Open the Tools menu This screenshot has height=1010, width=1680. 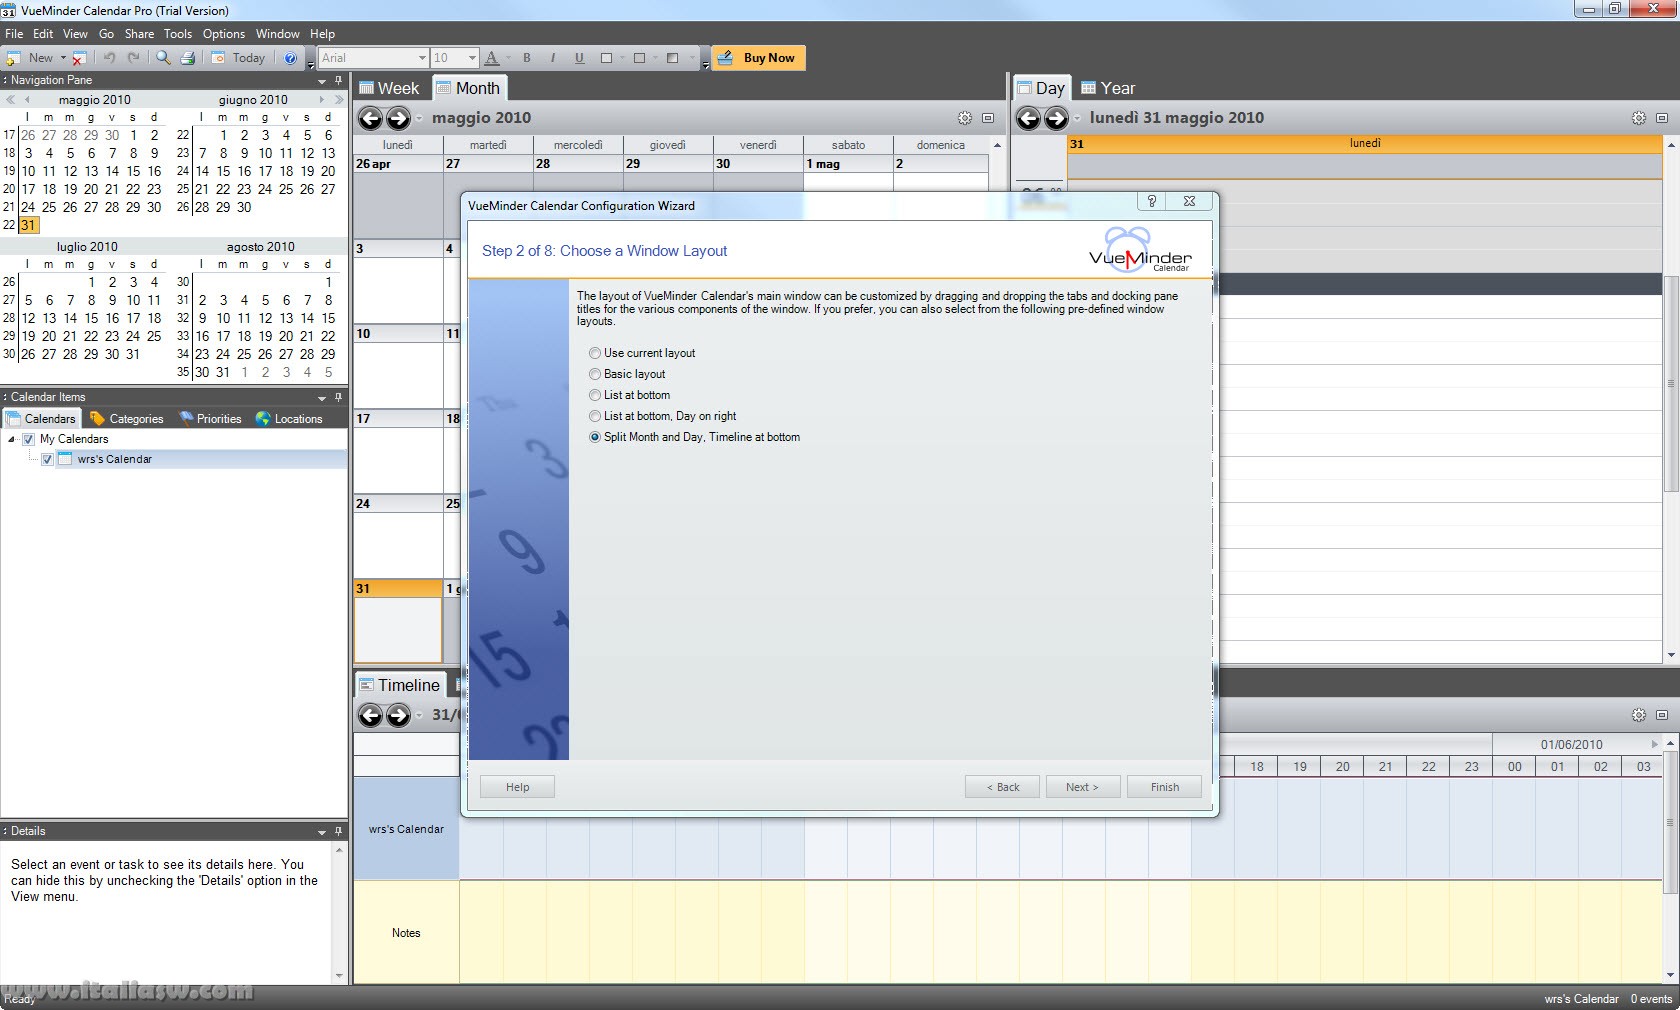[x=178, y=34]
